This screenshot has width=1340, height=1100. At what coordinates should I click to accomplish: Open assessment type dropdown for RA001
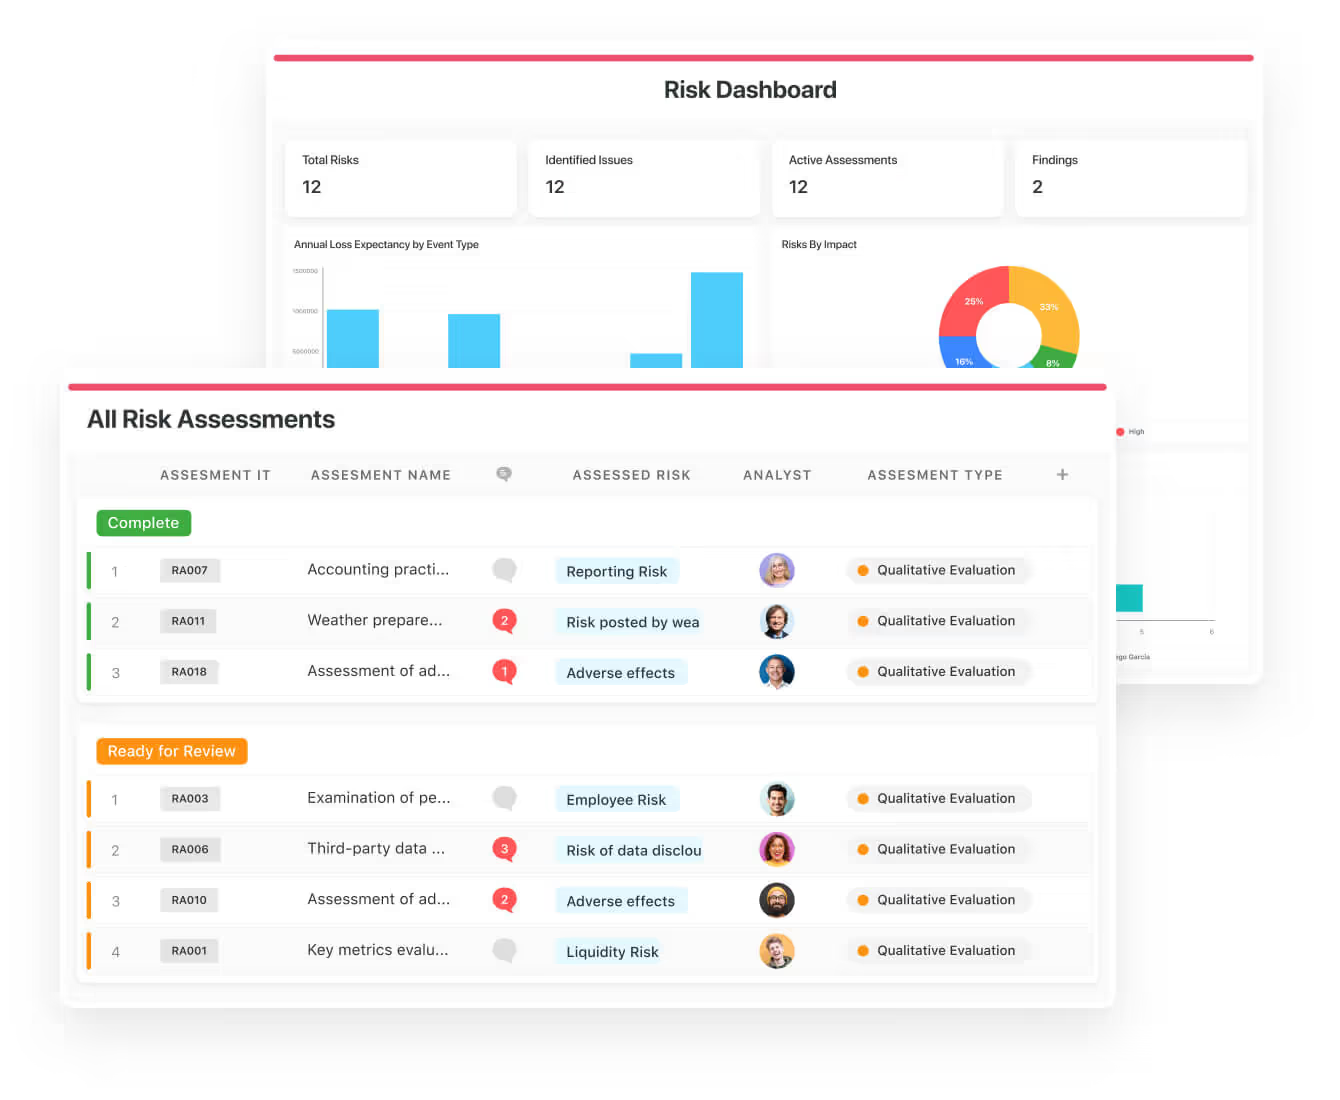[938, 951]
